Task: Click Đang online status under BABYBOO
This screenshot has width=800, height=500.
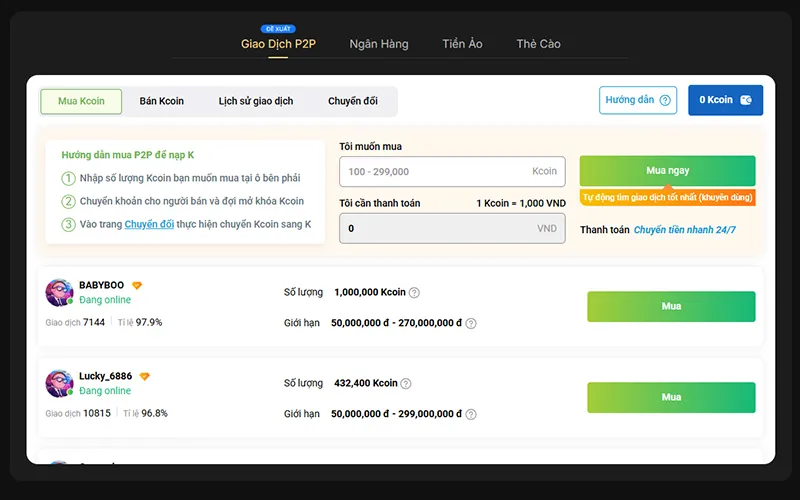Action: pyautogui.click(x=105, y=300)
